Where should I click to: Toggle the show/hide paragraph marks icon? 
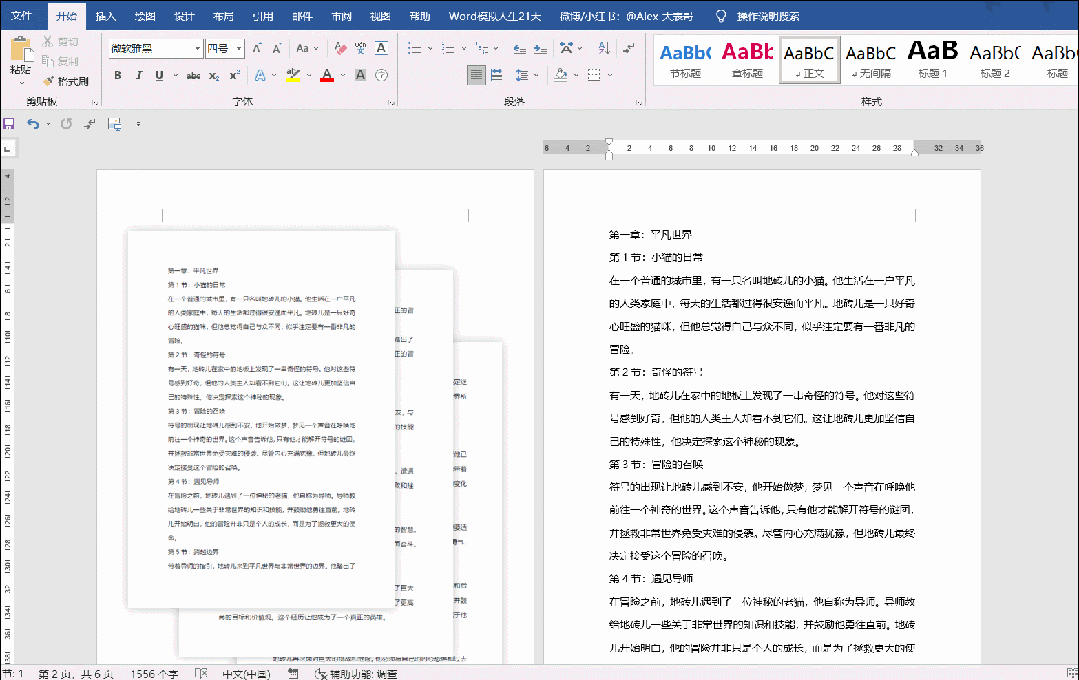coord(628,49)
